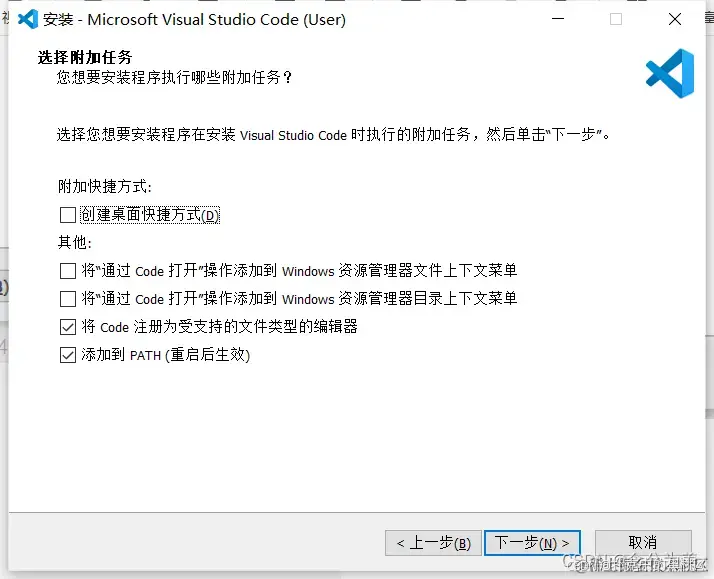This screenshot has height=579, width=714.
Task: Click the instruction sentence mentioning Visual Studio Code
Action: pyautogui.click(x=333, y=135)
